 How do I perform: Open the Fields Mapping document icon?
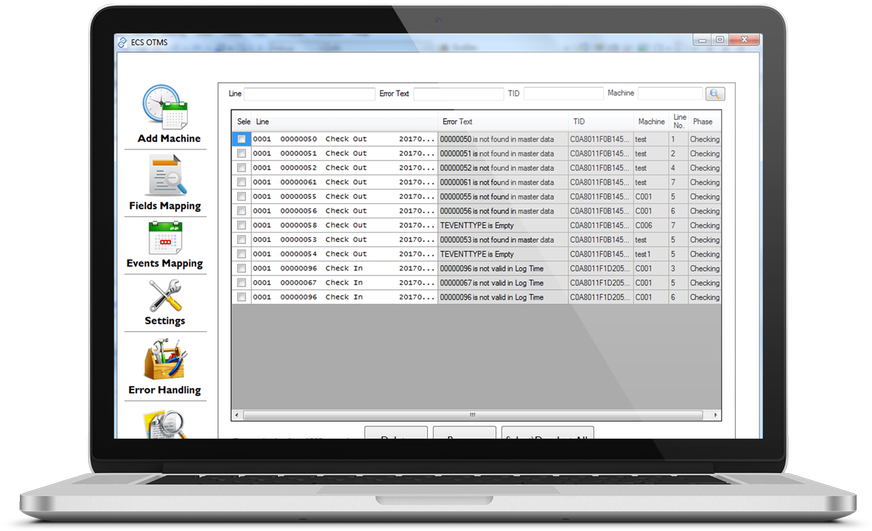[166, 176]
